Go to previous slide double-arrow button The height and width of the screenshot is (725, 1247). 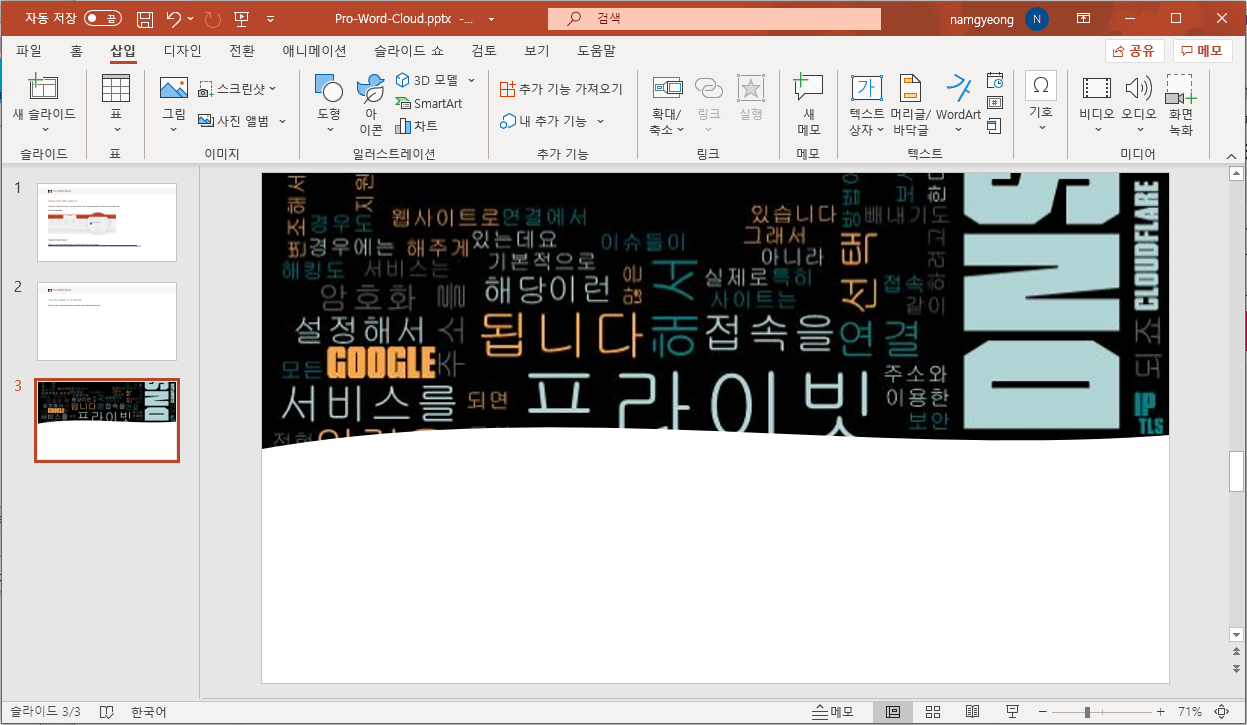(1237, 652)
